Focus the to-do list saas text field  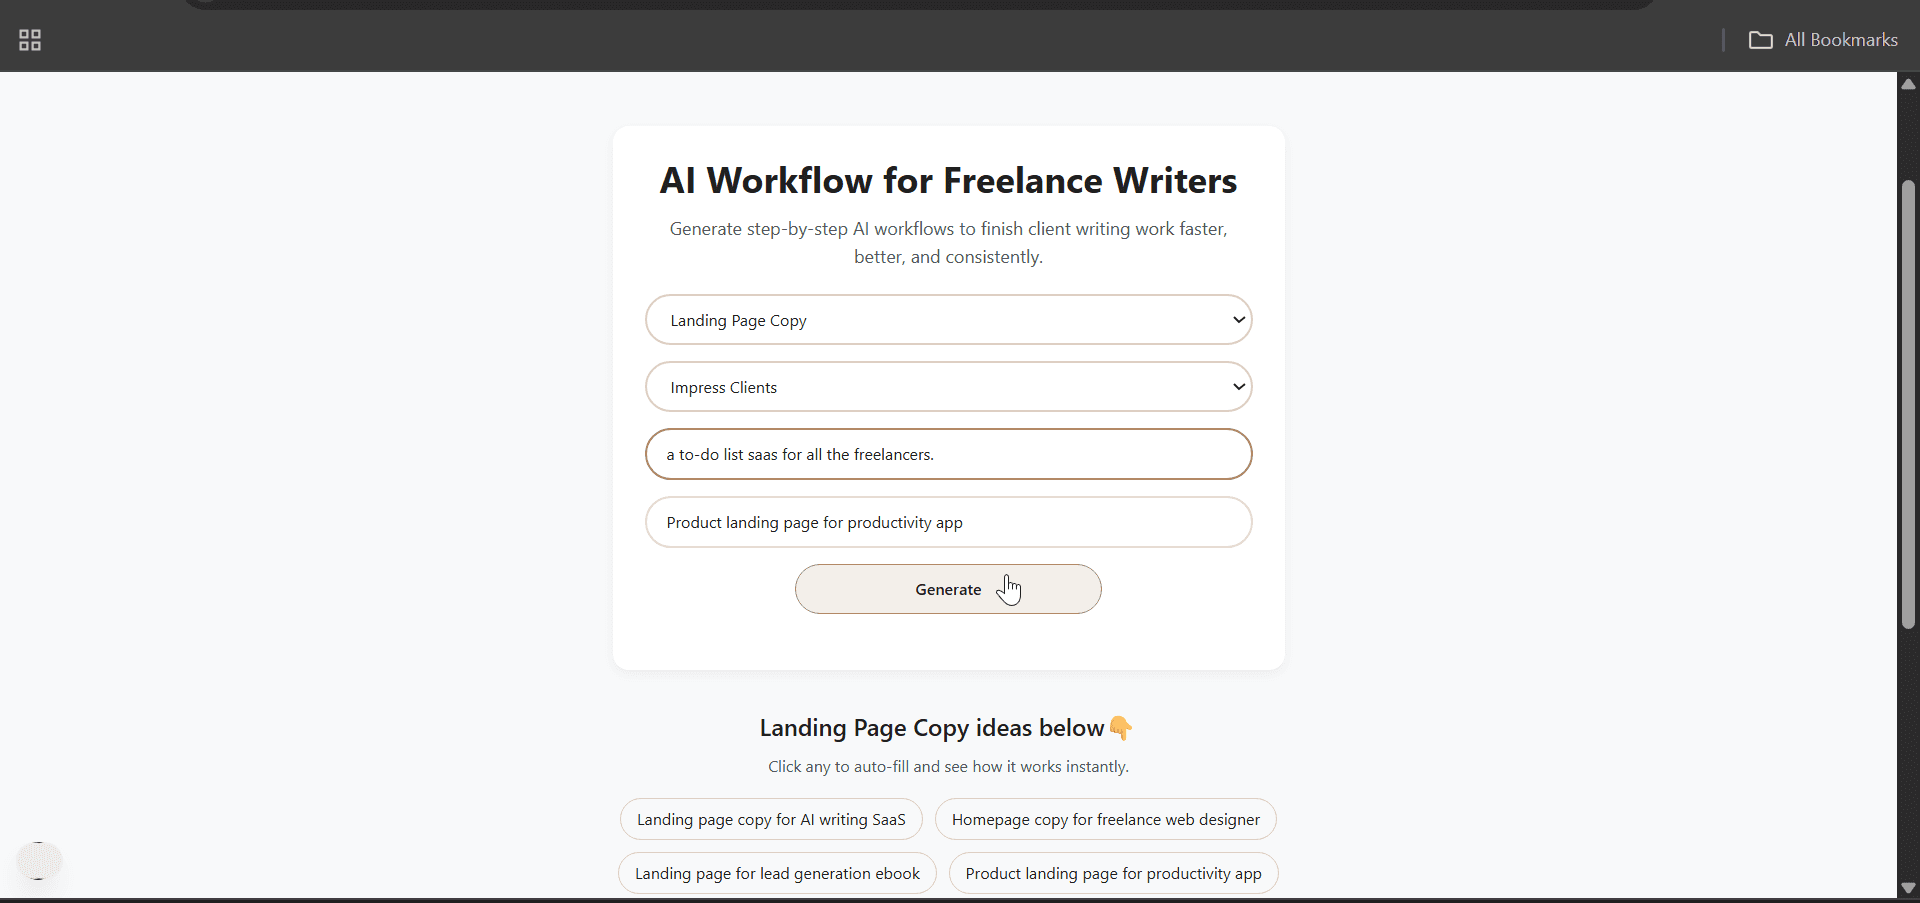(x=948, y=454)
